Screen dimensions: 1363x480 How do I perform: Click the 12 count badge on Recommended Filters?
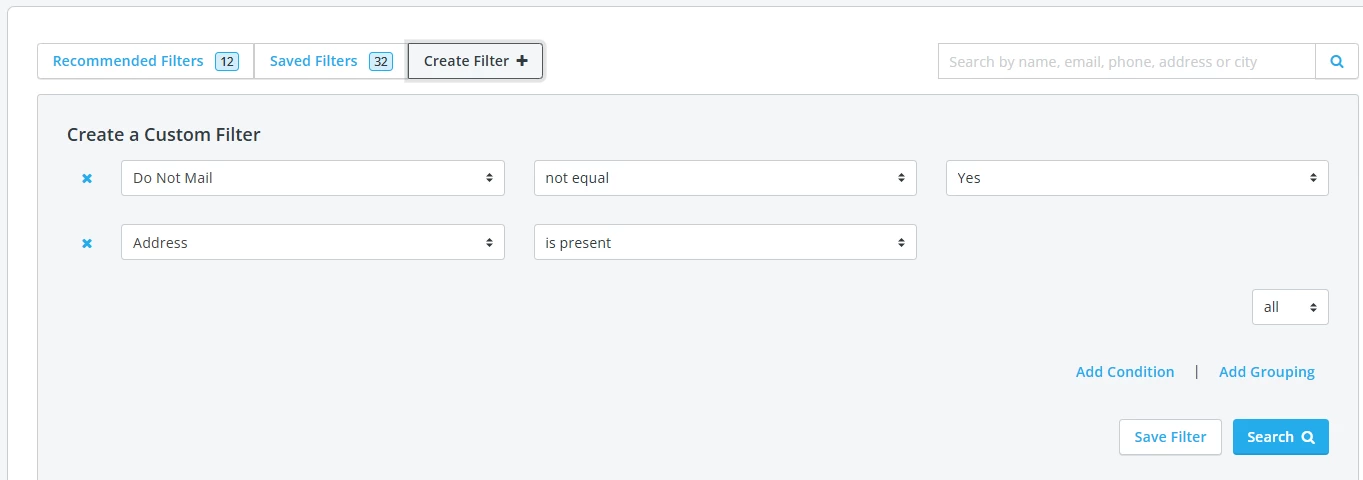(227, 62)
